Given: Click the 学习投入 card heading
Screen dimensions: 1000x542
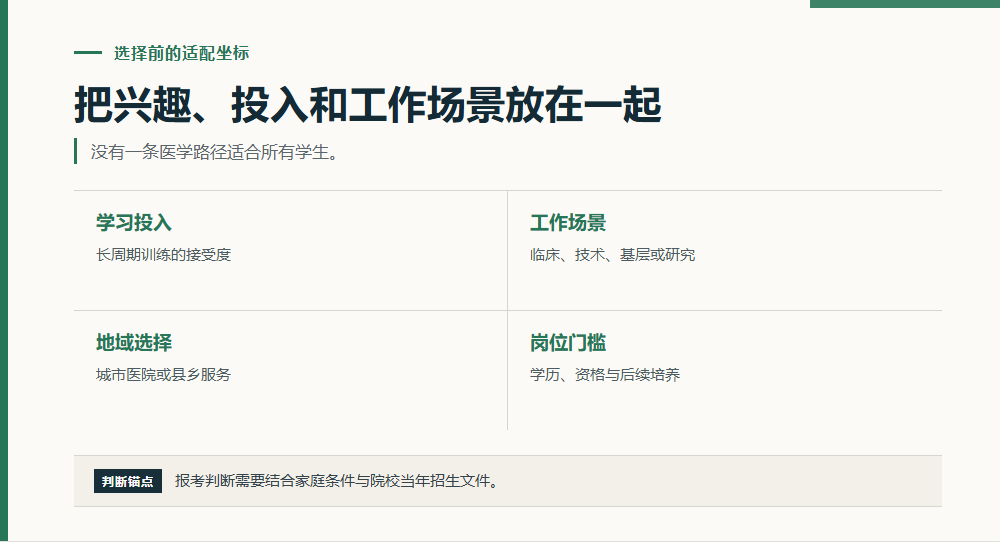Looking at the screenshot, I should pos(134,223).
